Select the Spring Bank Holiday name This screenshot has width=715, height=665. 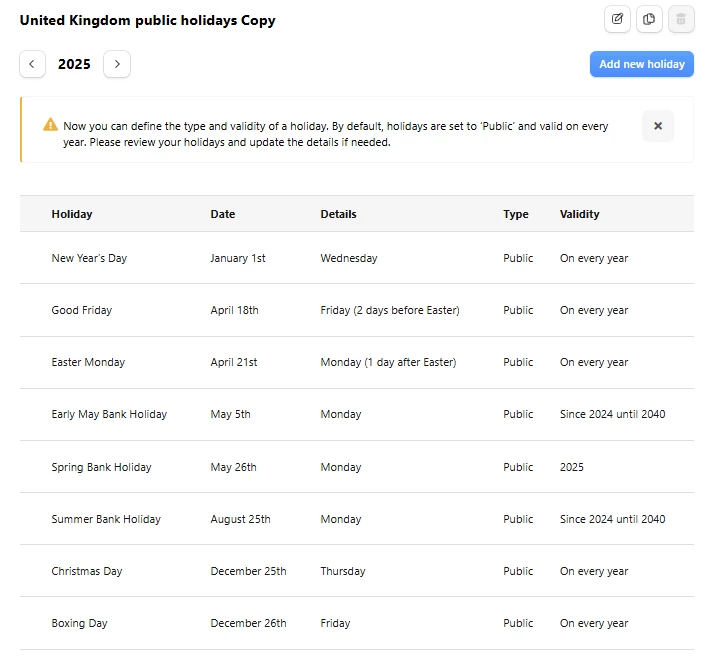pos(101,467)
